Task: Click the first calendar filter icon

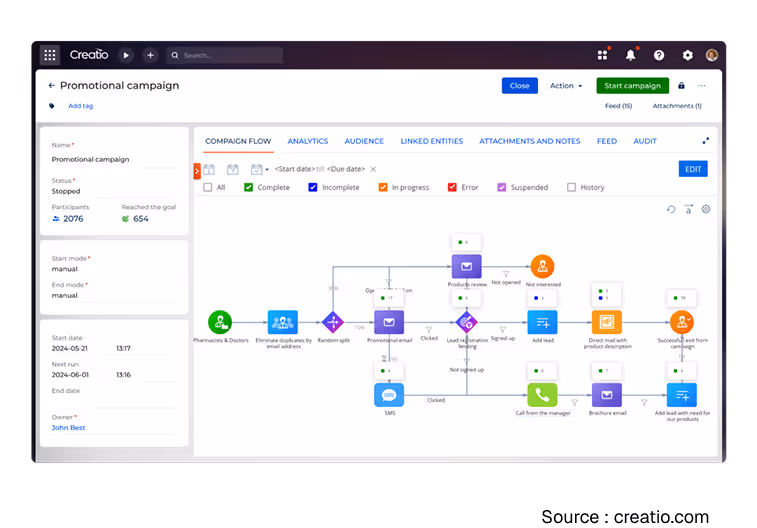Action: point(209,169)
